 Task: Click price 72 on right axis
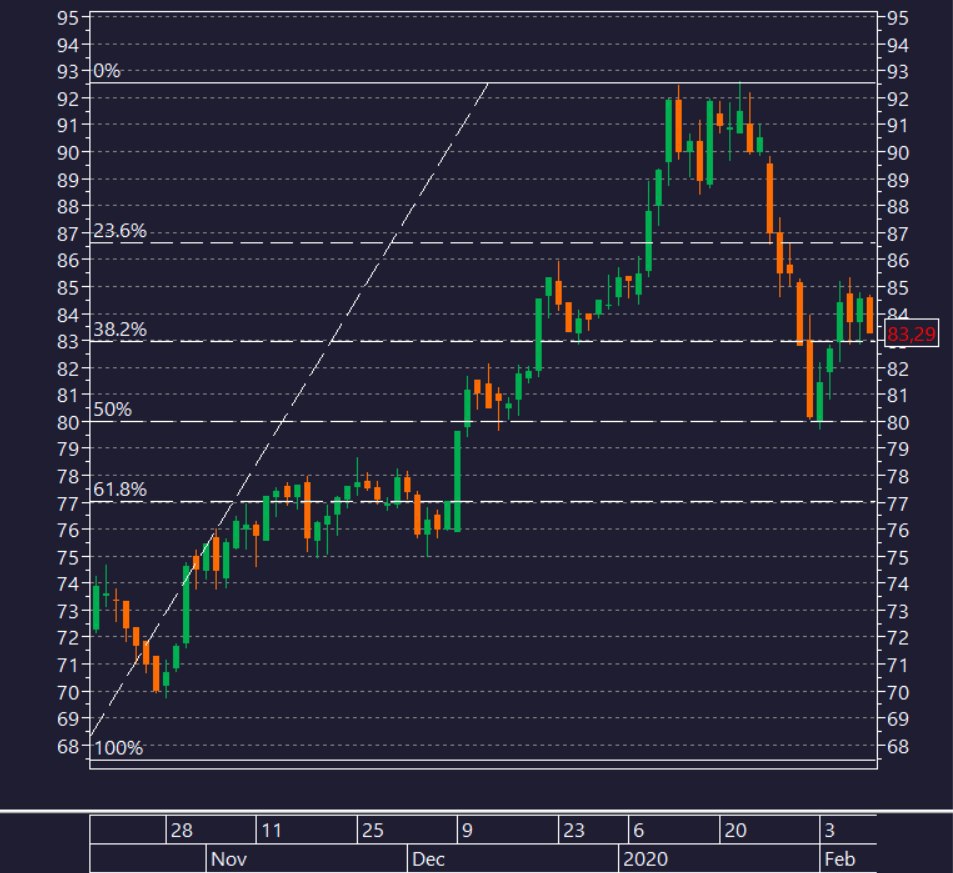(x=898, y=638)
